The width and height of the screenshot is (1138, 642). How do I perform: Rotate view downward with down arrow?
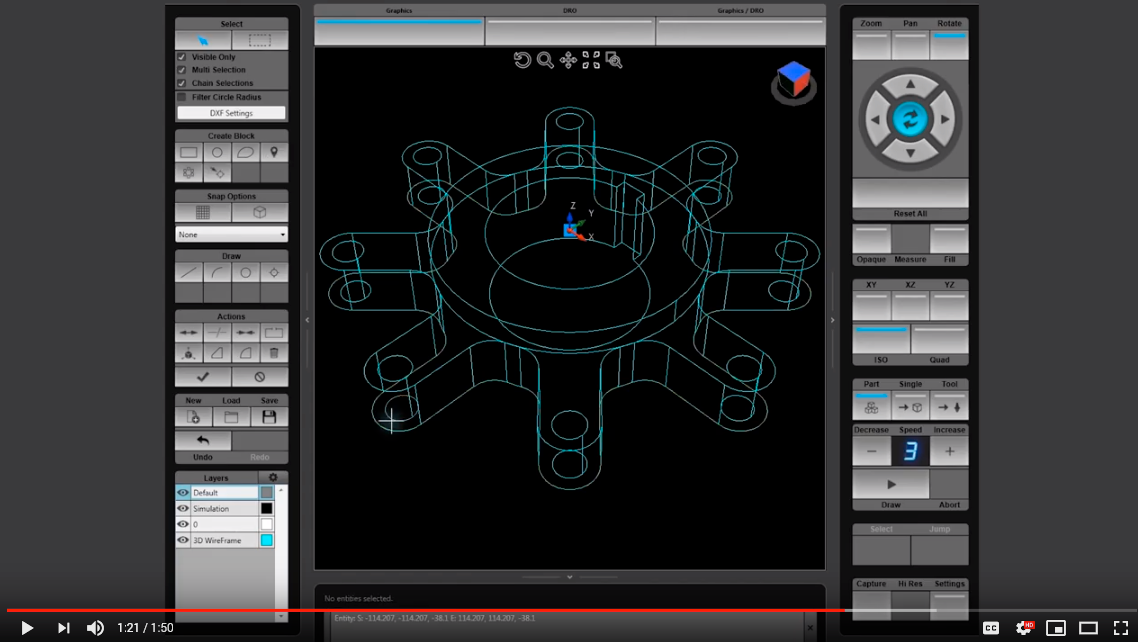[910, 154]
